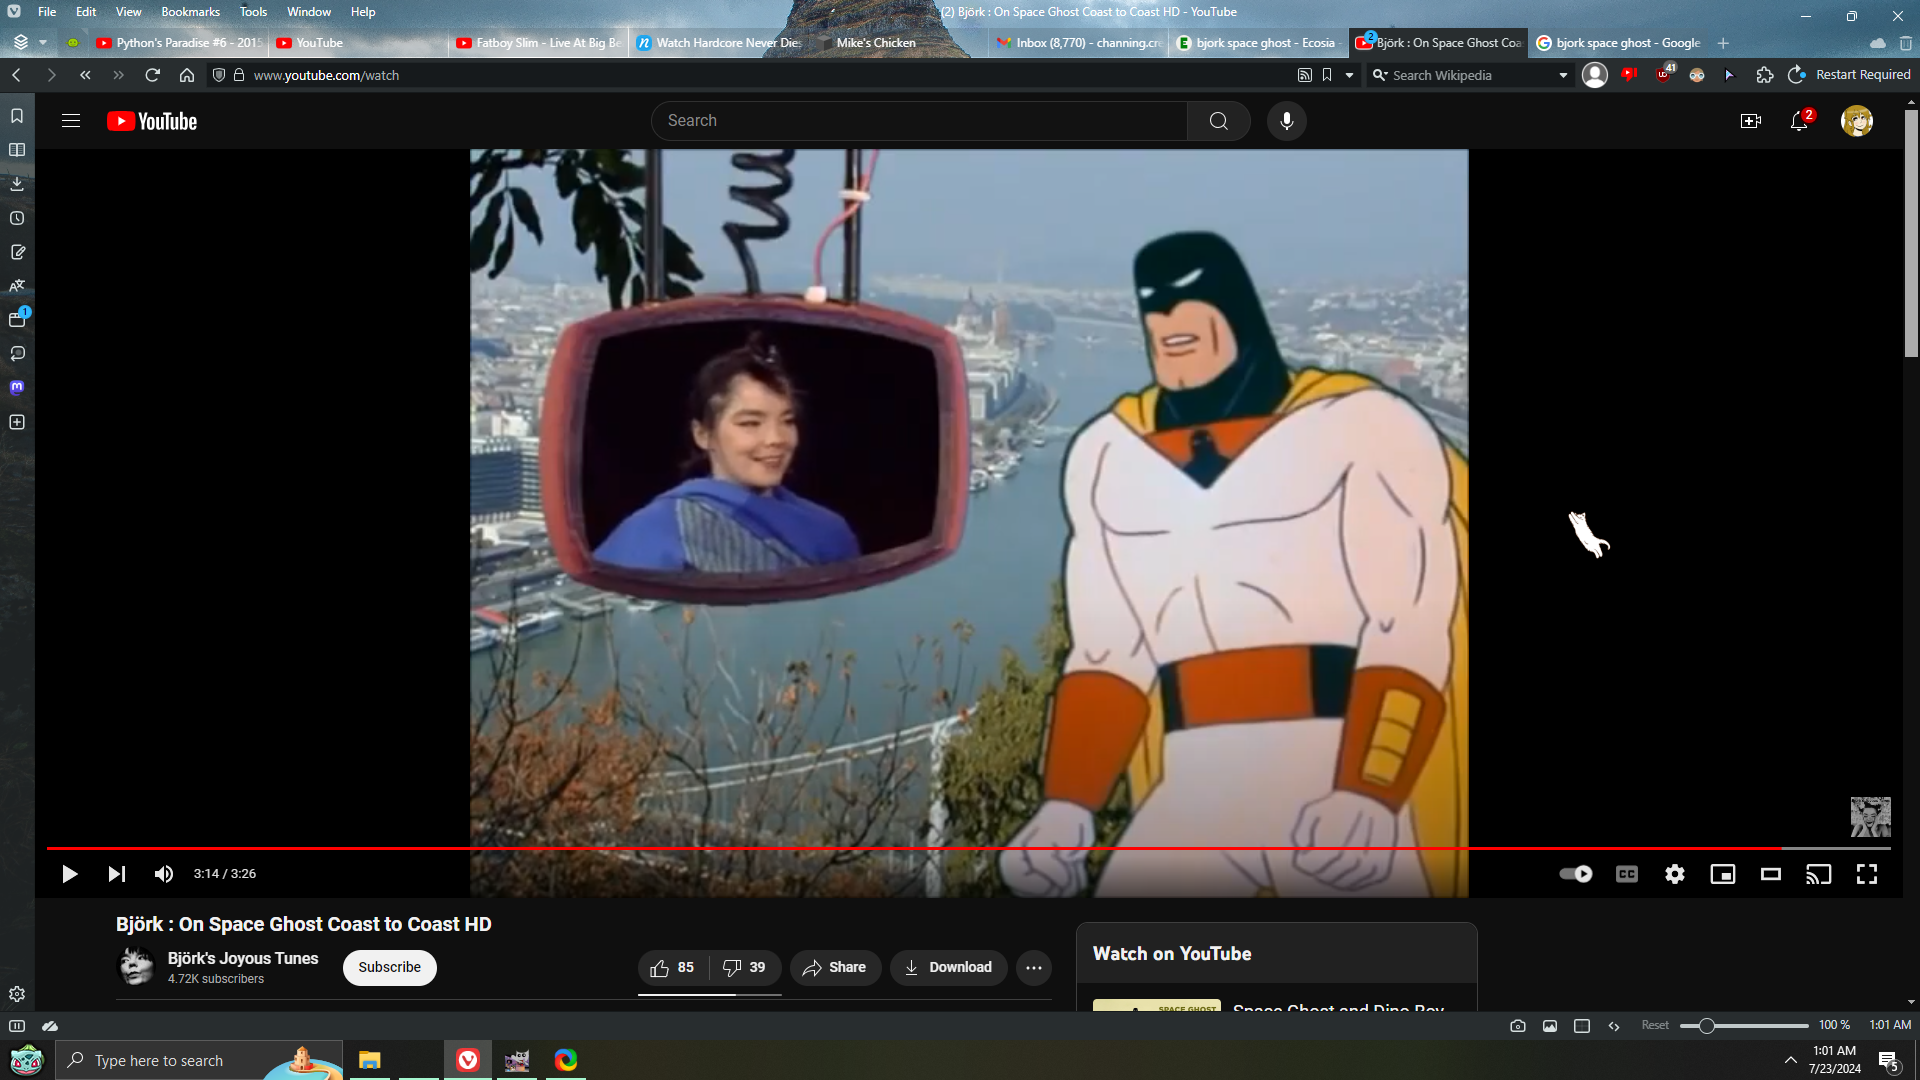Open video settings gear
The image size is (1920, 1080).
click(1674, 874)
